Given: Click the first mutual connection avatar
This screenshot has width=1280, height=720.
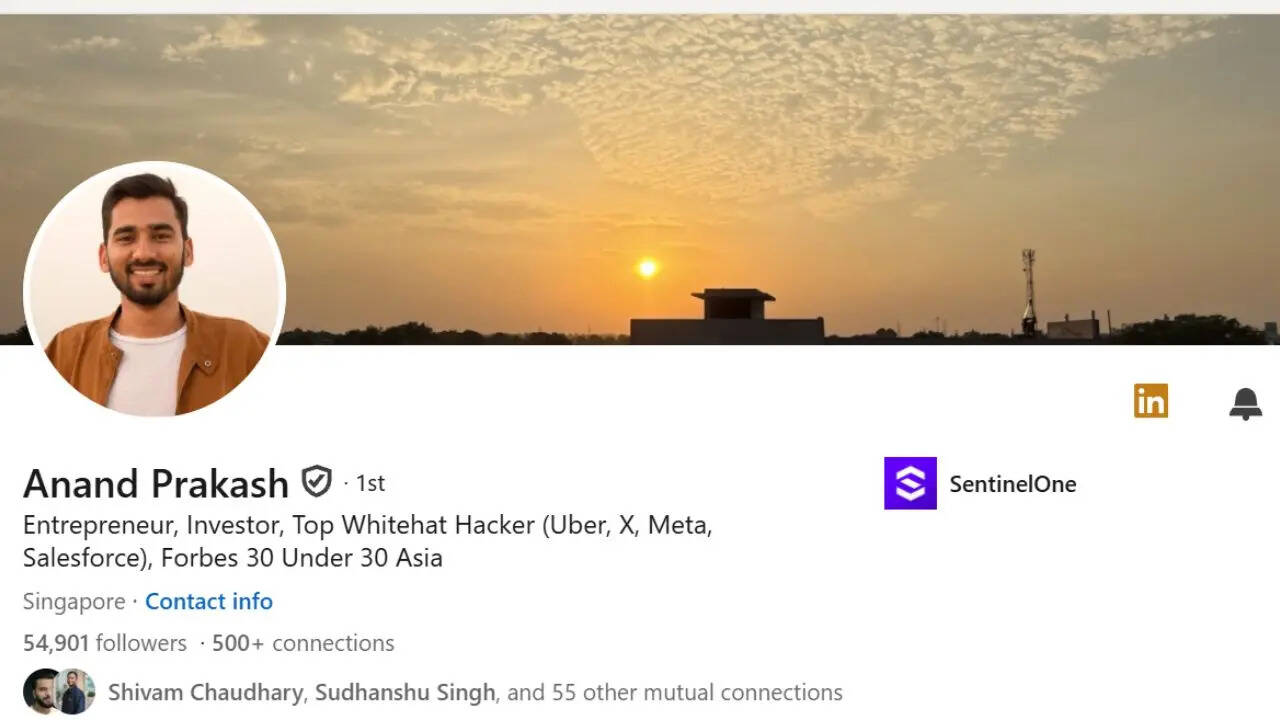Looking at the screenshot, I should tap(43, 691).
